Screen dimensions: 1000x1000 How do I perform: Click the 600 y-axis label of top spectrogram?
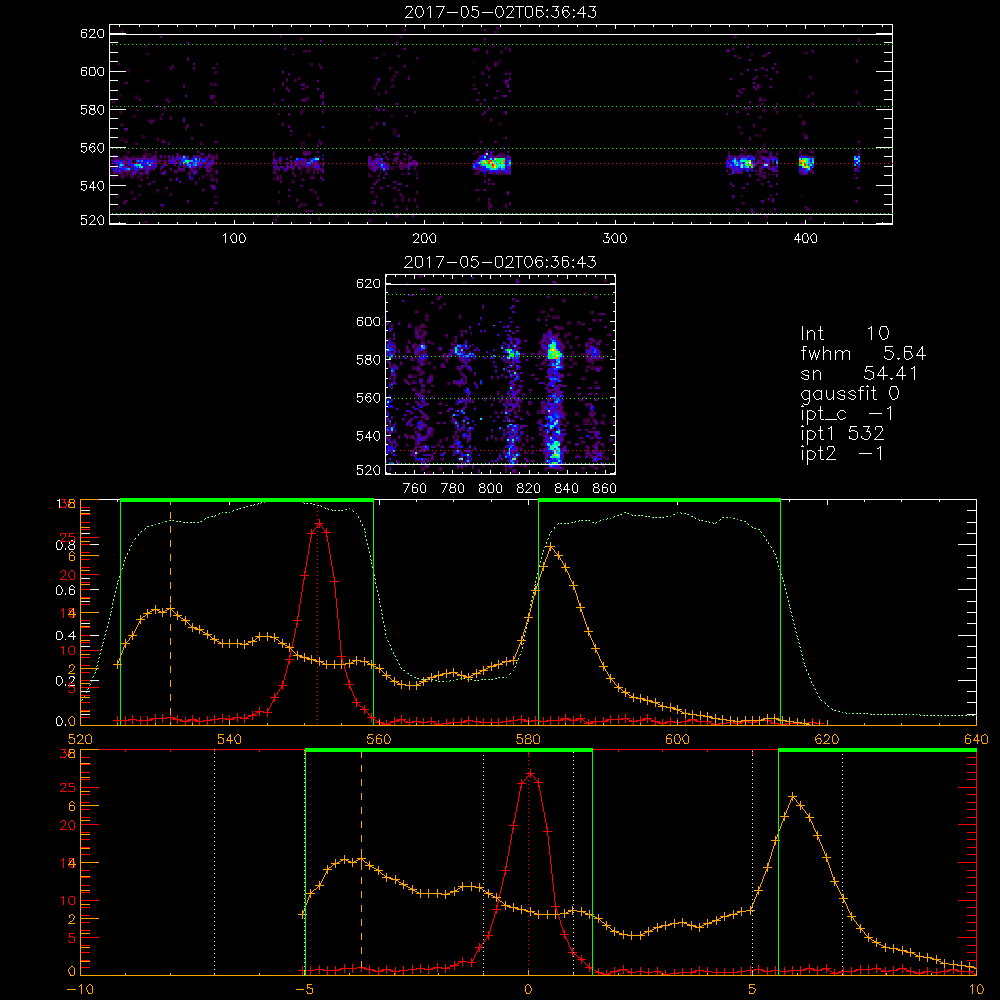click(92, 71)
